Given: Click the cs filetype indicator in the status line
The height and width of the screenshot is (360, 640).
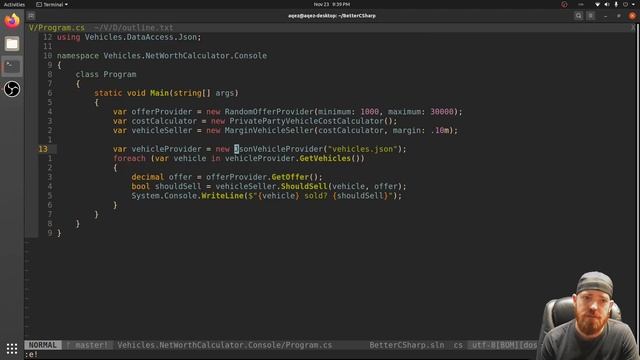Looking at the screenshot, I should 458,345.
